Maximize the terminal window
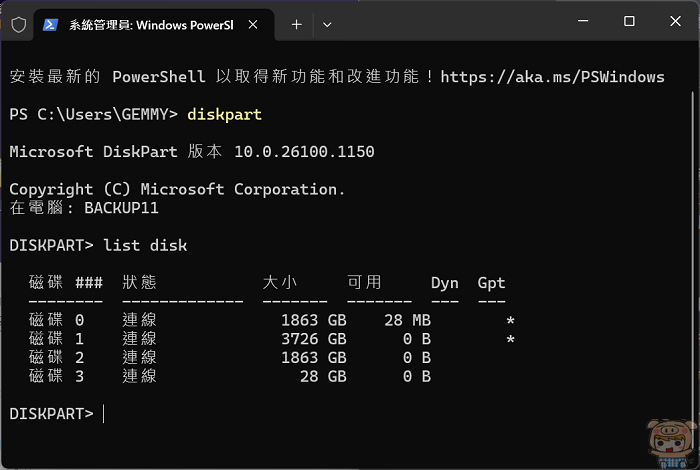This screenshot has height=470, width=700. point(629,21)
